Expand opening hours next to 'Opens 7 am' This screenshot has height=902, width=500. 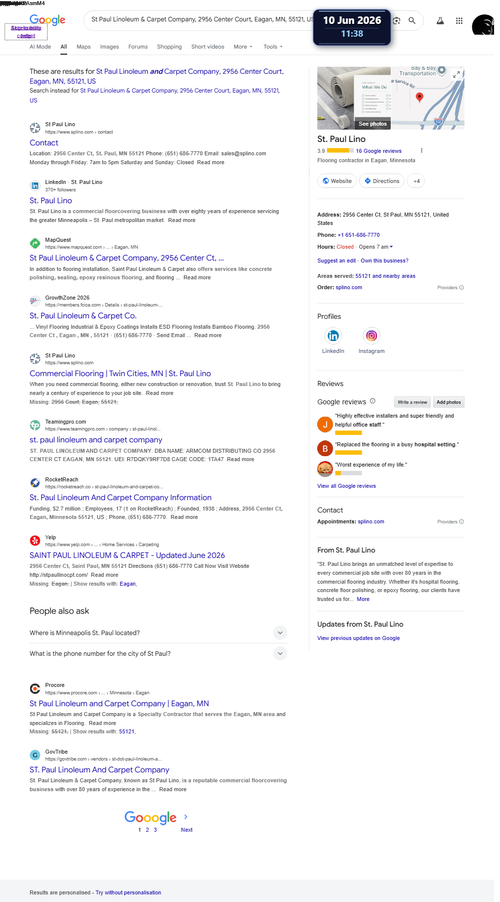coord(391,247)
